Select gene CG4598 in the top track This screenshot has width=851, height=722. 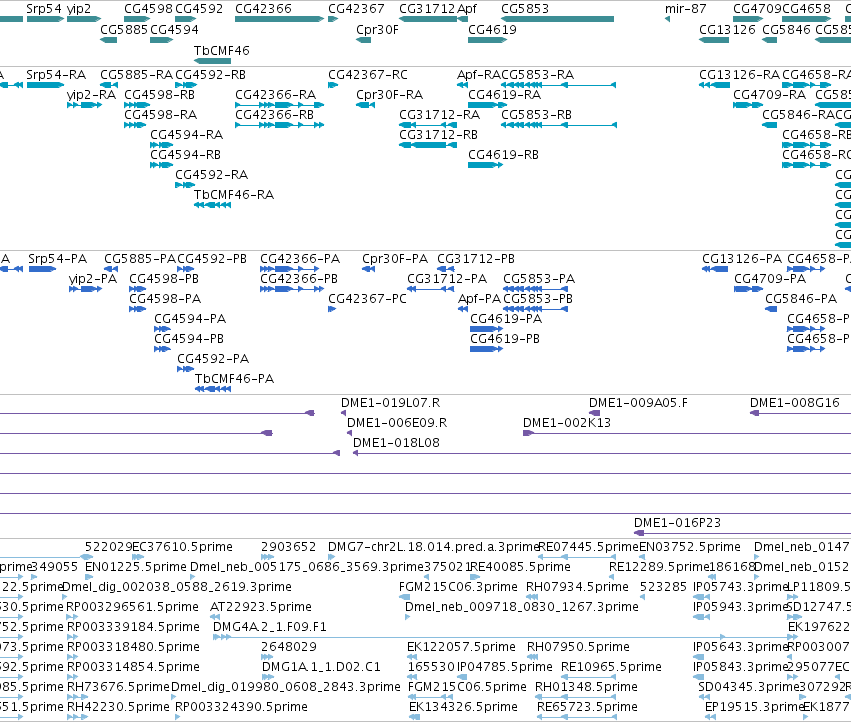[137, 19]
